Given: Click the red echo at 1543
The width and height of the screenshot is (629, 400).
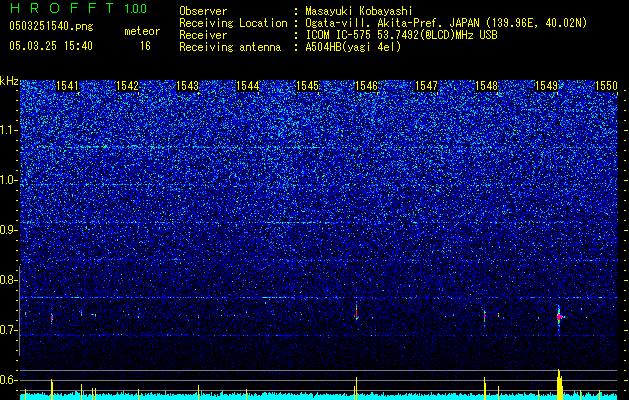Looking at the screenshot, I should pyautogui.click(x=198, y=316).
